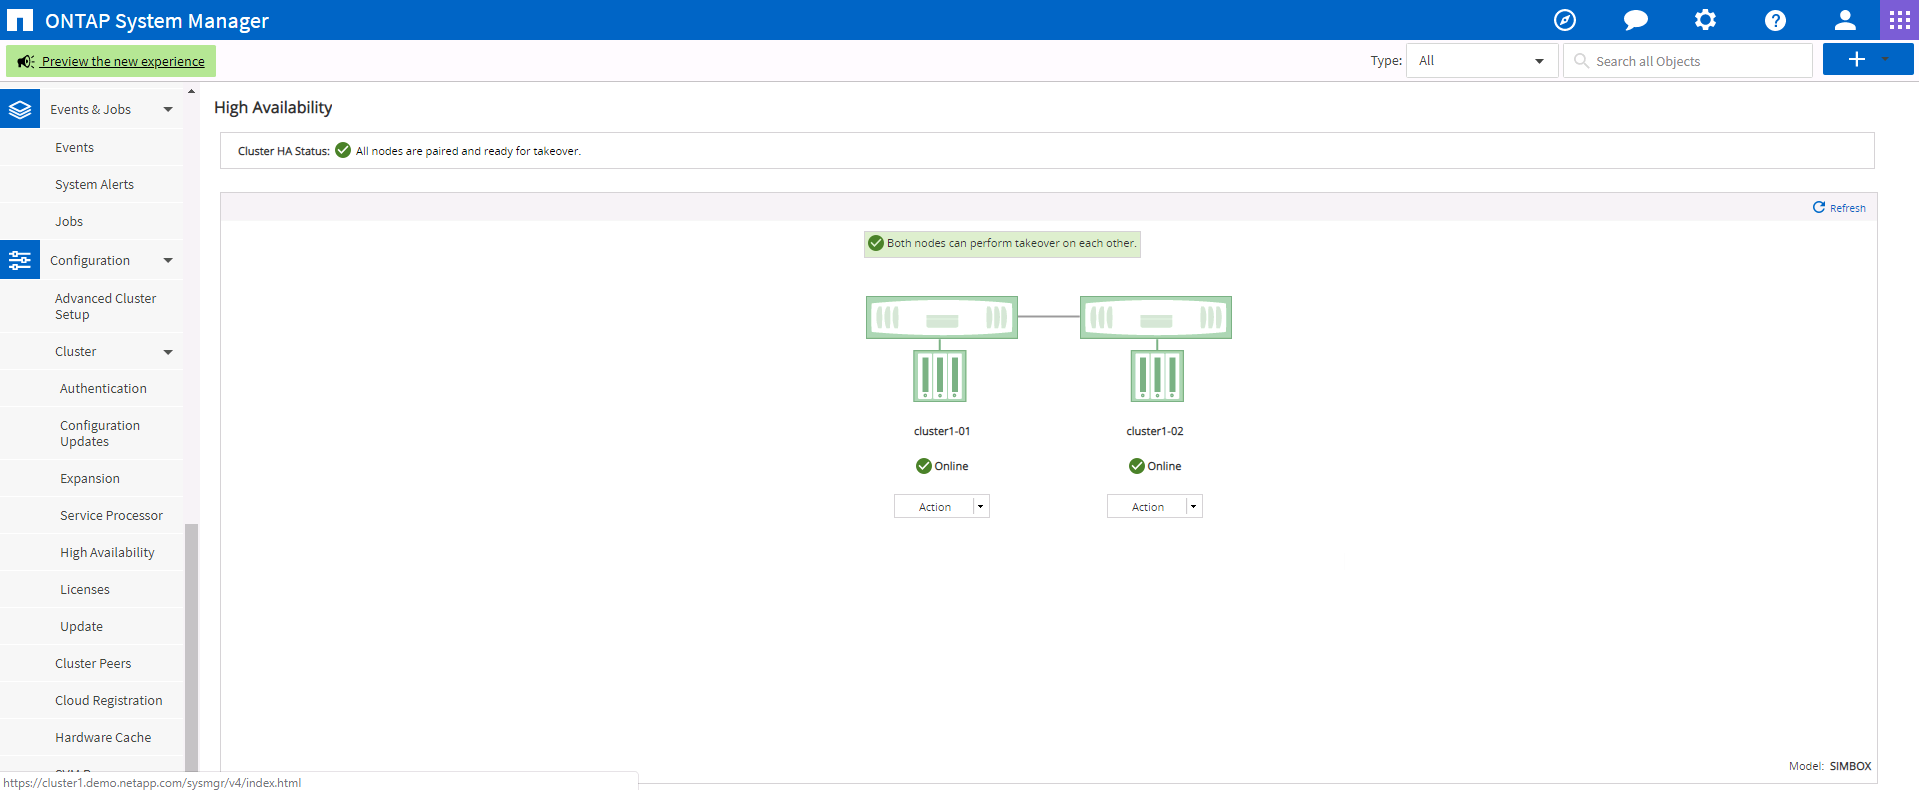Click the Online status check for cluster1-02
This screenshot has height=790, width=1919.
point(1136,466)
